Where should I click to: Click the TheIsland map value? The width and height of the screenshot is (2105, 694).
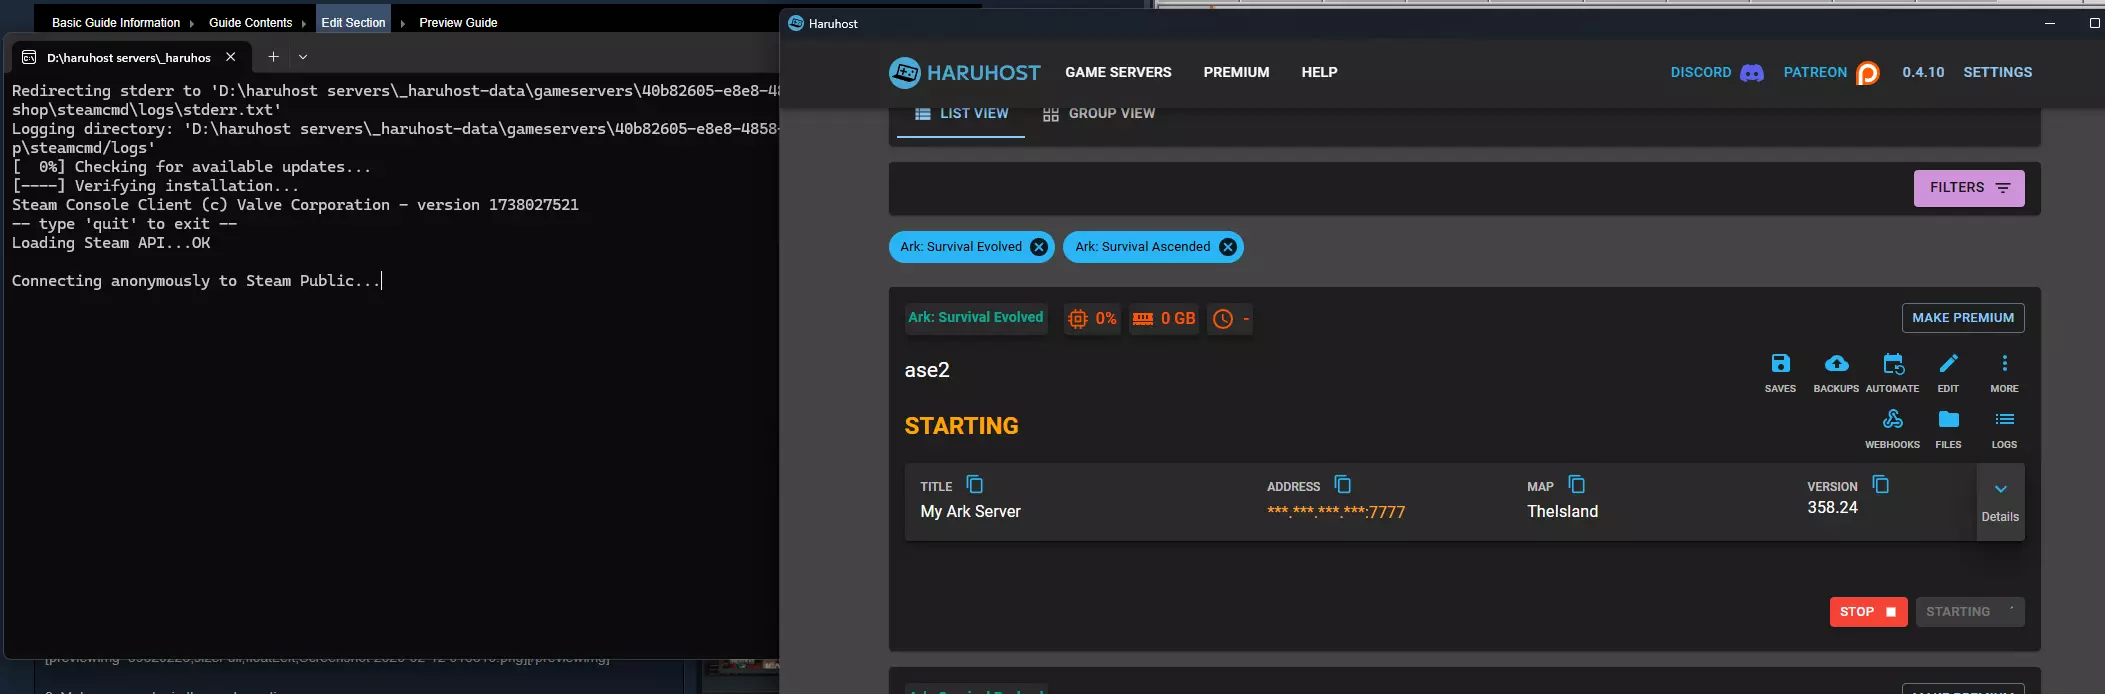[1562, 512]
